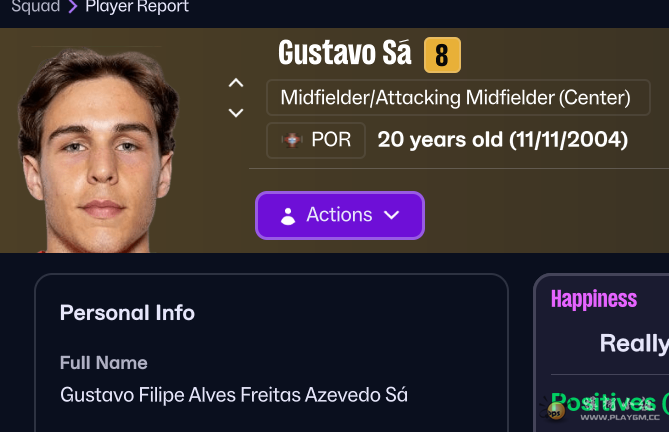Image resolution: width=669 pixels, height=432 pixels.
Task: Click the Personal Info section heading
Action: [127, 313]
